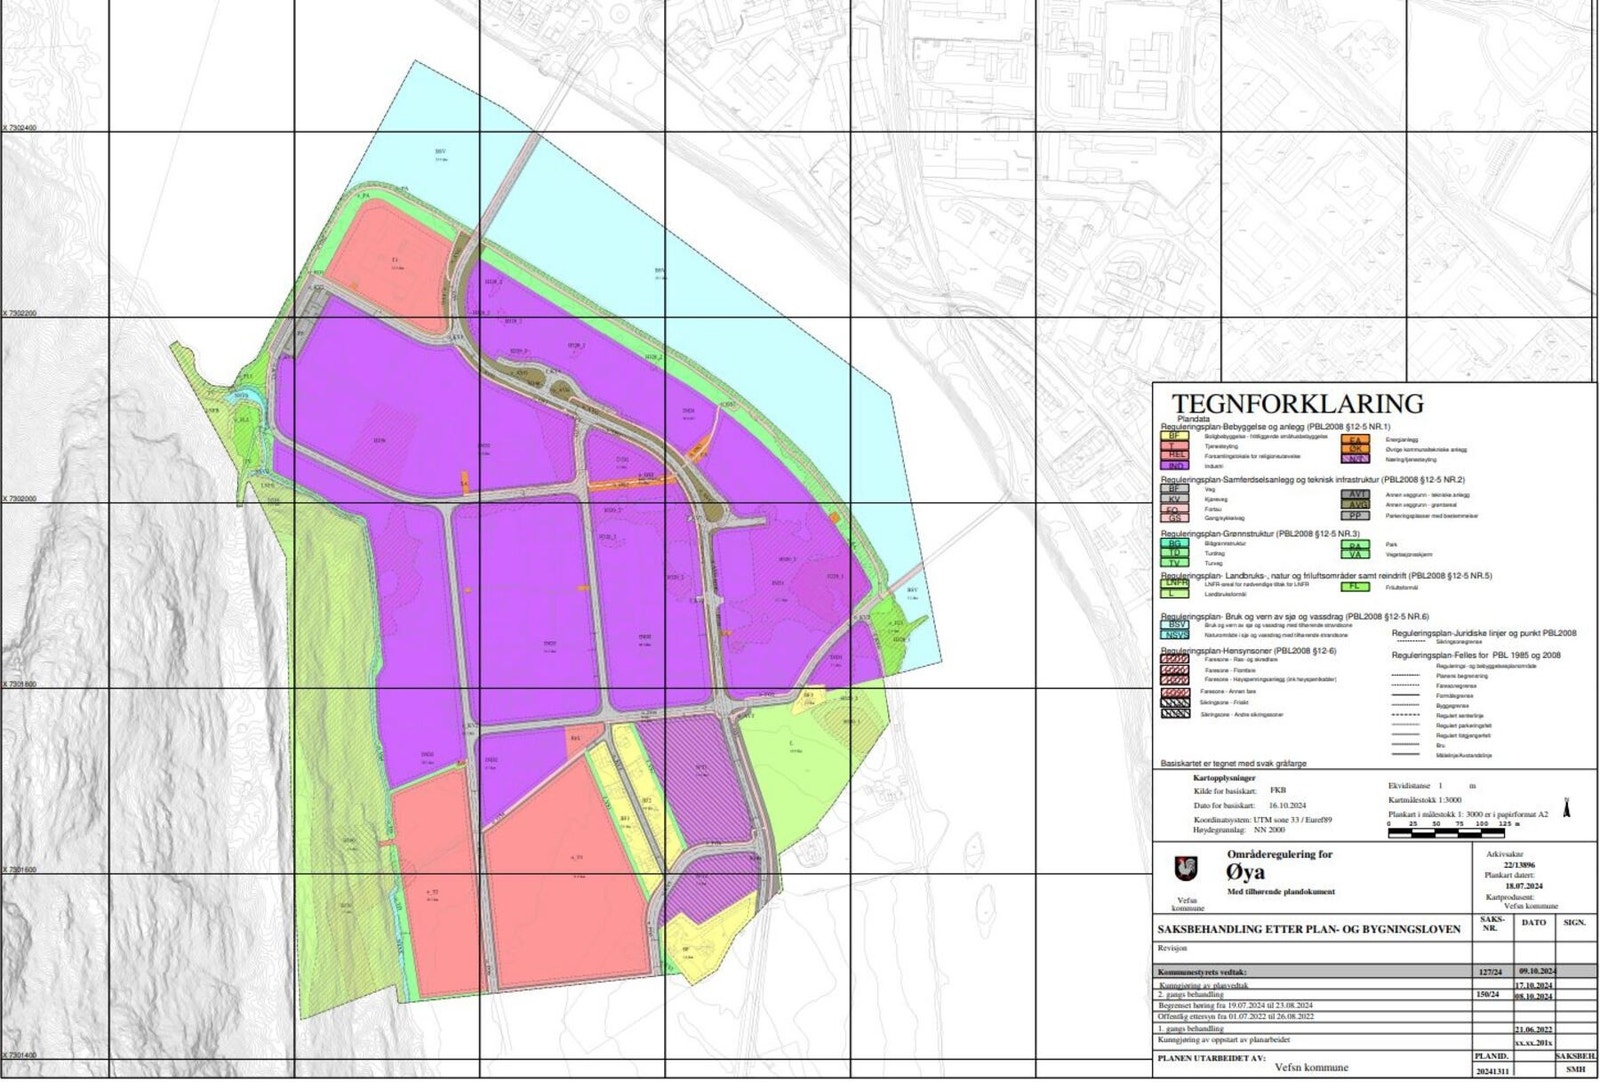This screenshot has width=1600, height=1082.
Task: Click the 'Kartmålestokk 1:3000' text
Action: (x=1425, y=800)
